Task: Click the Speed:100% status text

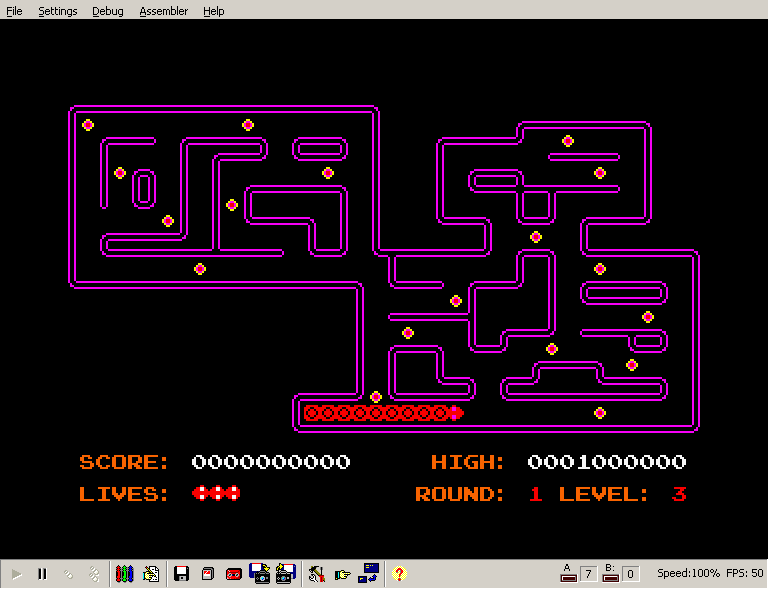Action: tap(688, 573)
